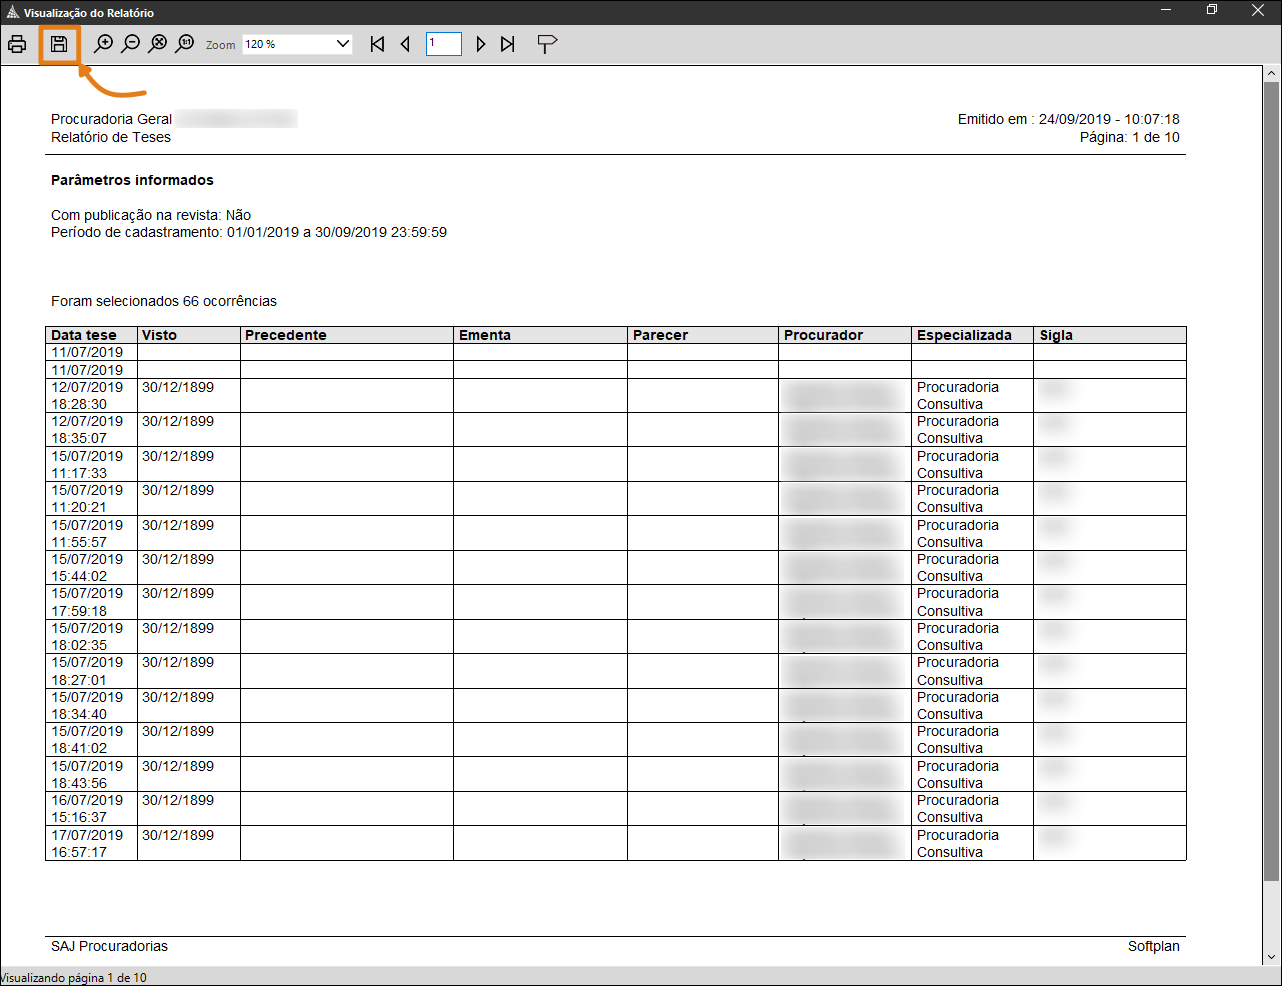Click 'Visualizando página 1 de 10' status
The height and width of the screenshot is (986, 1282).
coord(73,978)
